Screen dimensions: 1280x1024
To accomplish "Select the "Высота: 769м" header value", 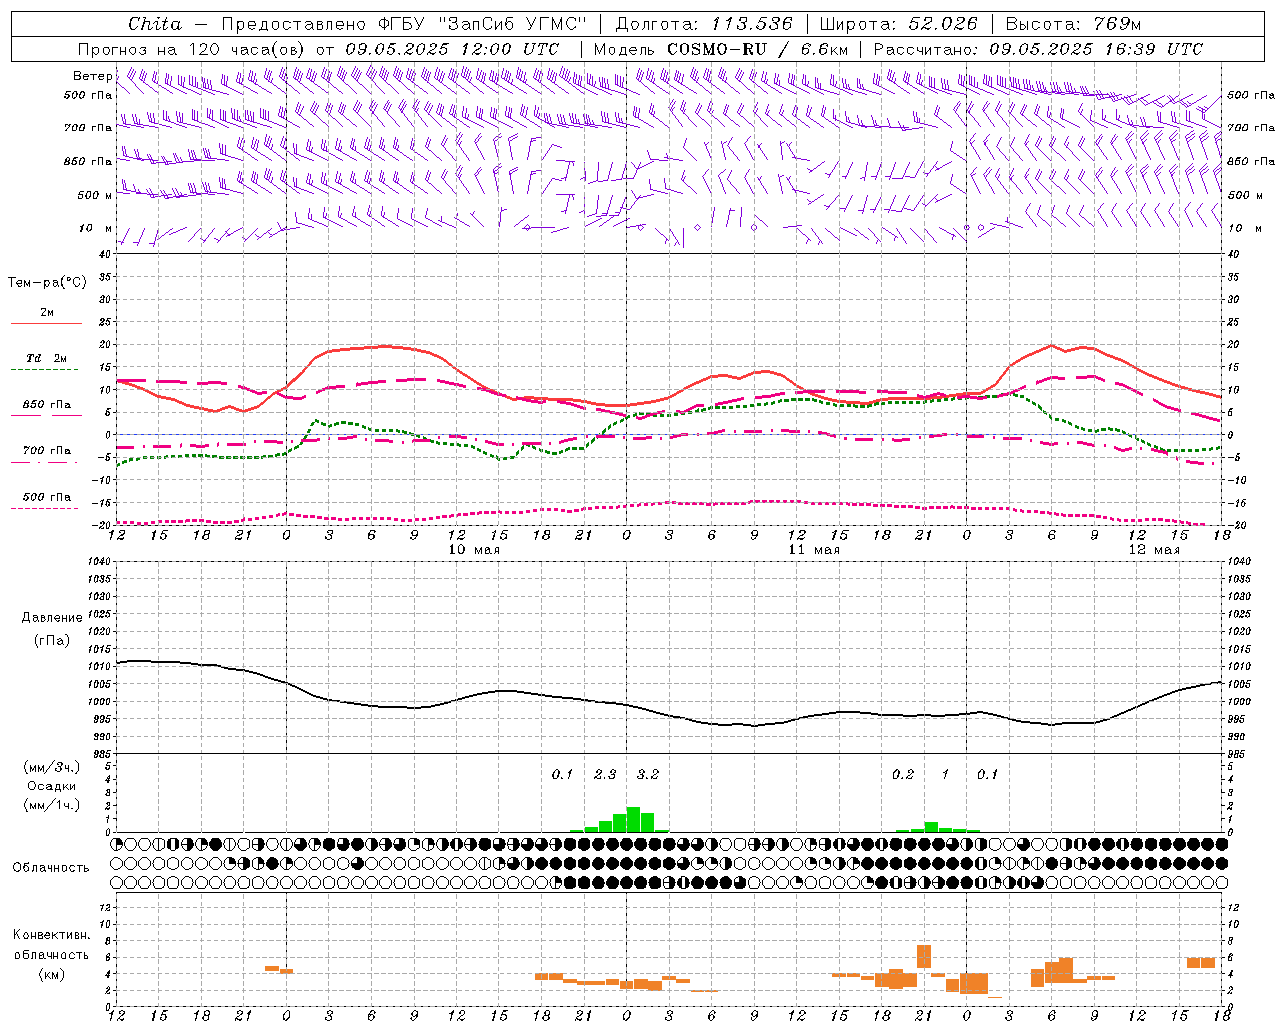I will [1073, 23].
